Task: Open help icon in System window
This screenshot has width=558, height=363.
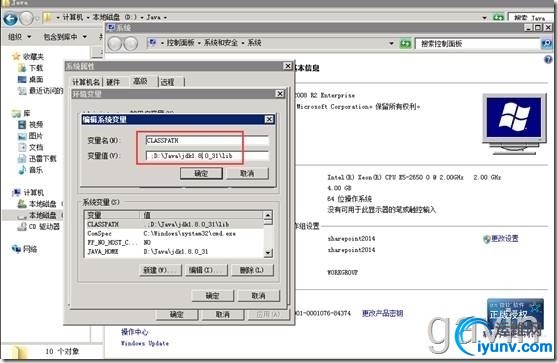Action: point(548,59)
